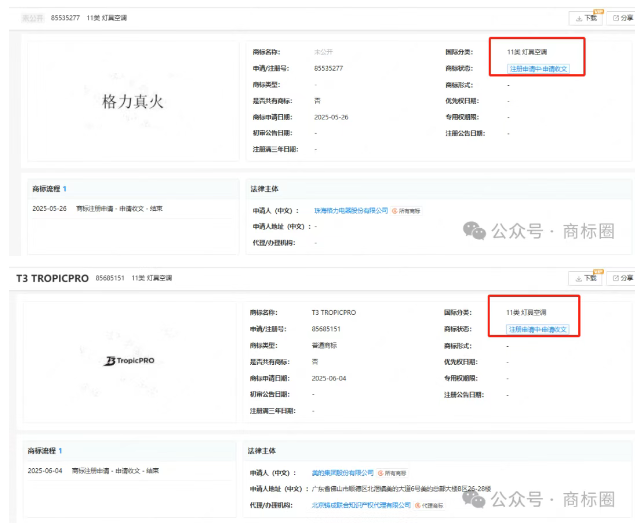Open agency link 北京铭成联合知识产权代理有限公司
Image resolution: width=635 pixels, height=523 pixels.
[x=362, y=505]
